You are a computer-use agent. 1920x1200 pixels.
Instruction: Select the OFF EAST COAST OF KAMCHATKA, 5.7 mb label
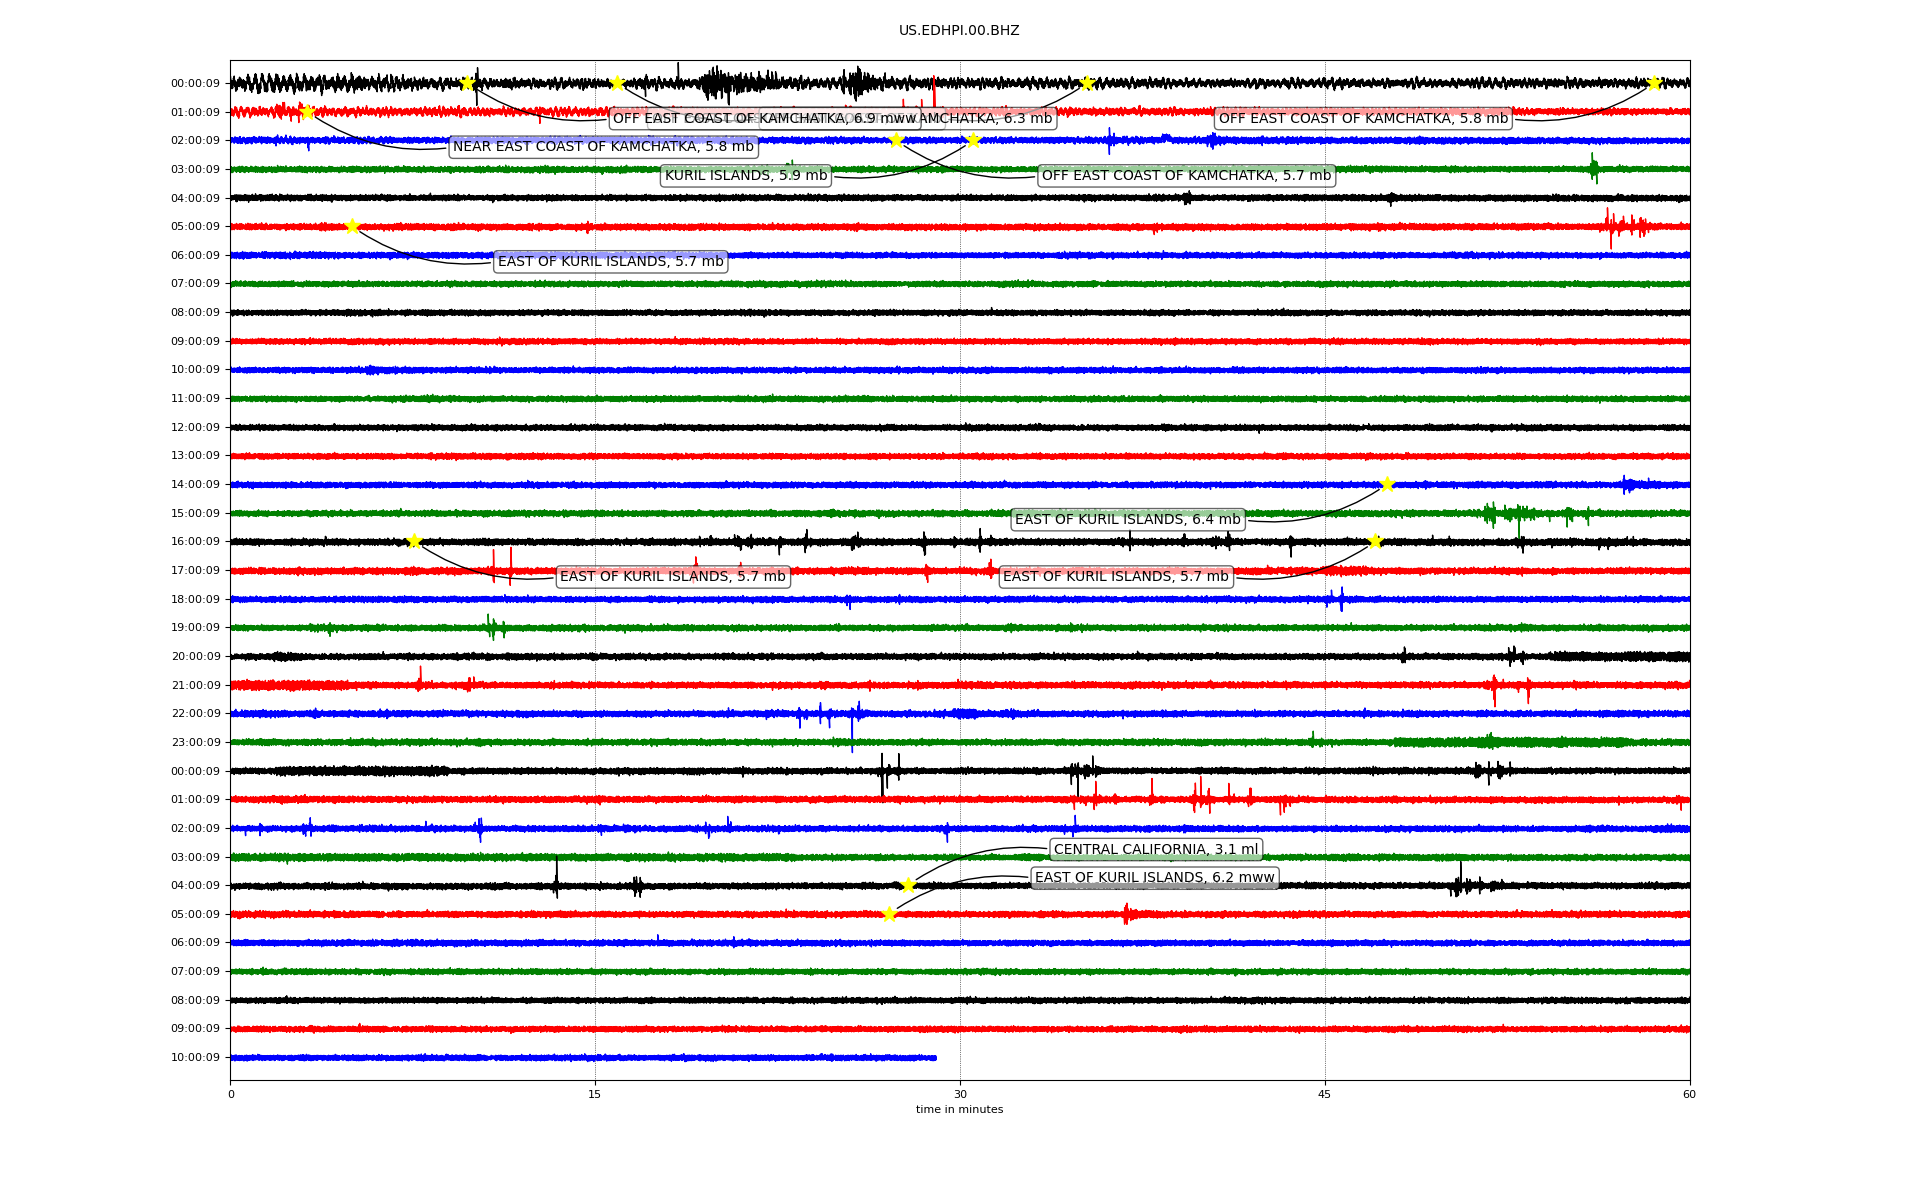pos(1187,176)
